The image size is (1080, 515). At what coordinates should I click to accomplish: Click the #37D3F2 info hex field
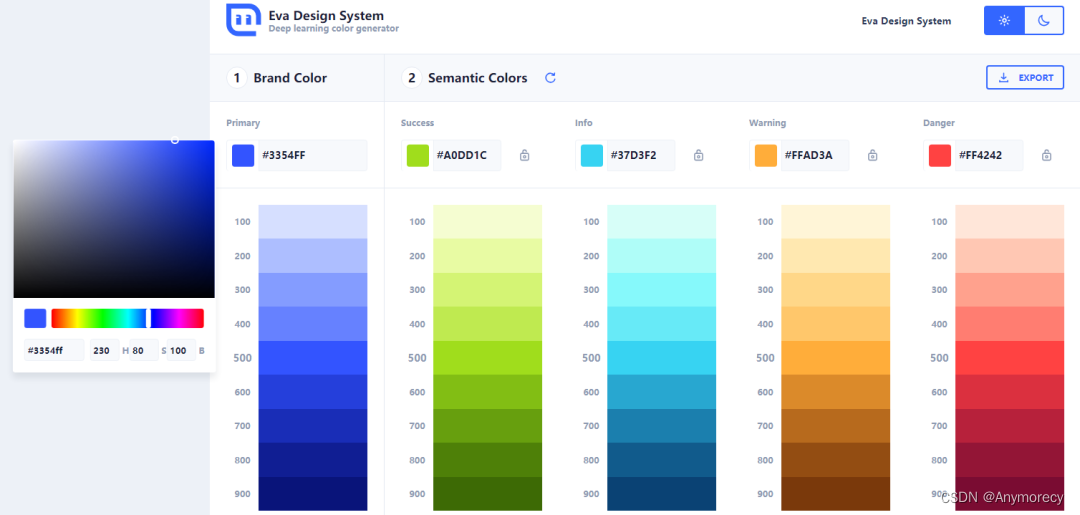pos(641,156)
